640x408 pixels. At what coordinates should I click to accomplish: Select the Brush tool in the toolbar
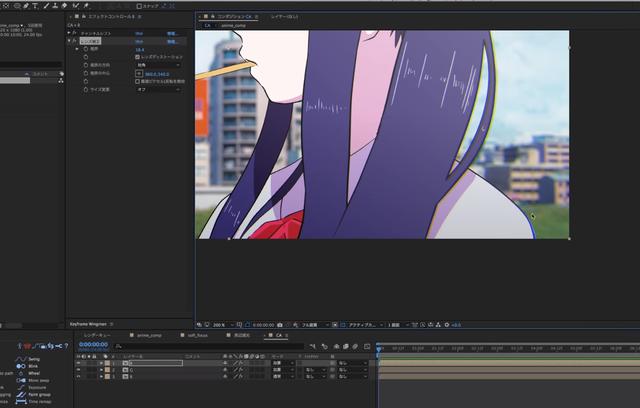pyautogui.click(x=46, y=6)
